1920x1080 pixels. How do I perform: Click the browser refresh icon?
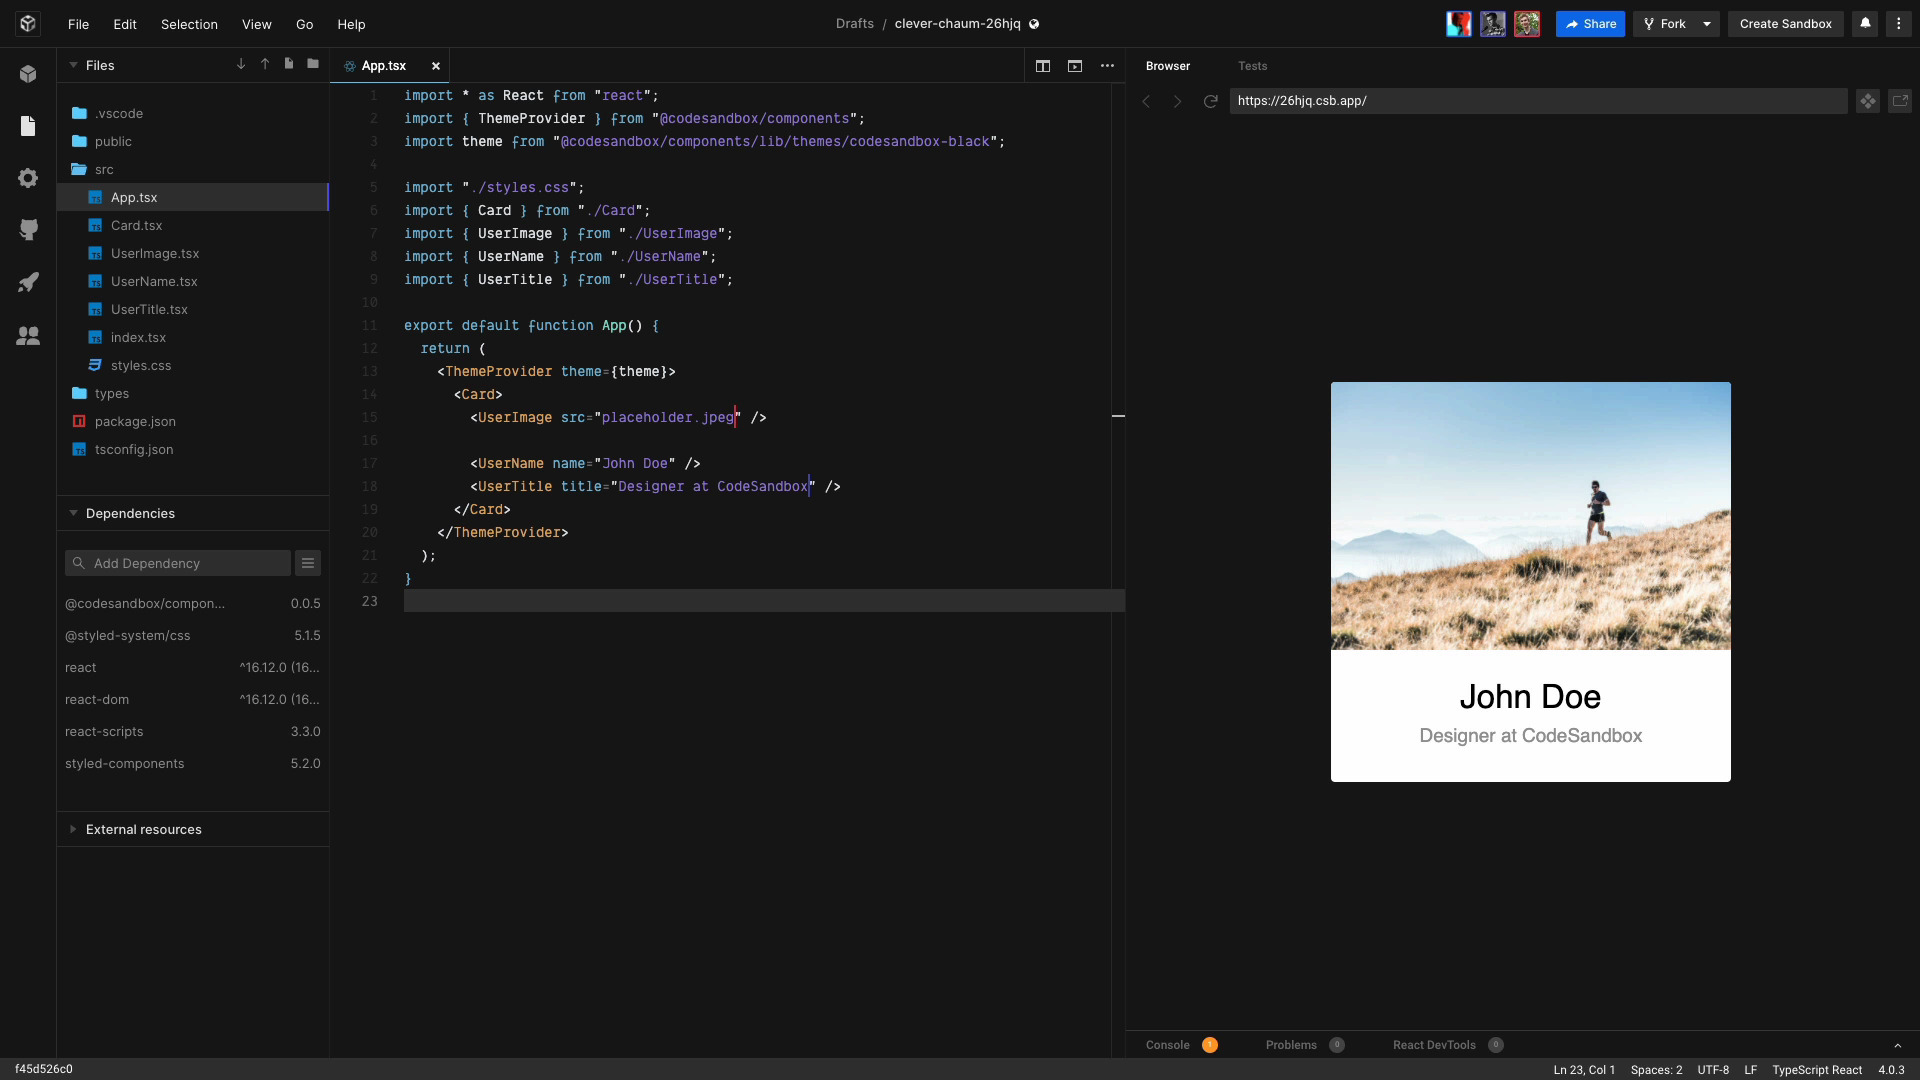pyautogui.click(x=1211, y=102)
